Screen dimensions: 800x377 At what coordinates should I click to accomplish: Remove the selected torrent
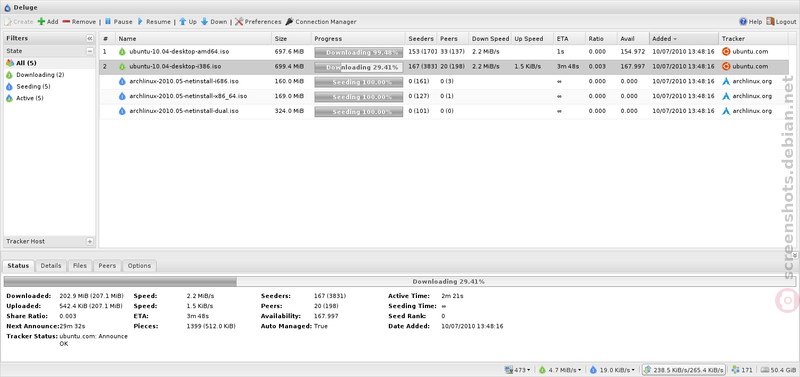point(79,22)
